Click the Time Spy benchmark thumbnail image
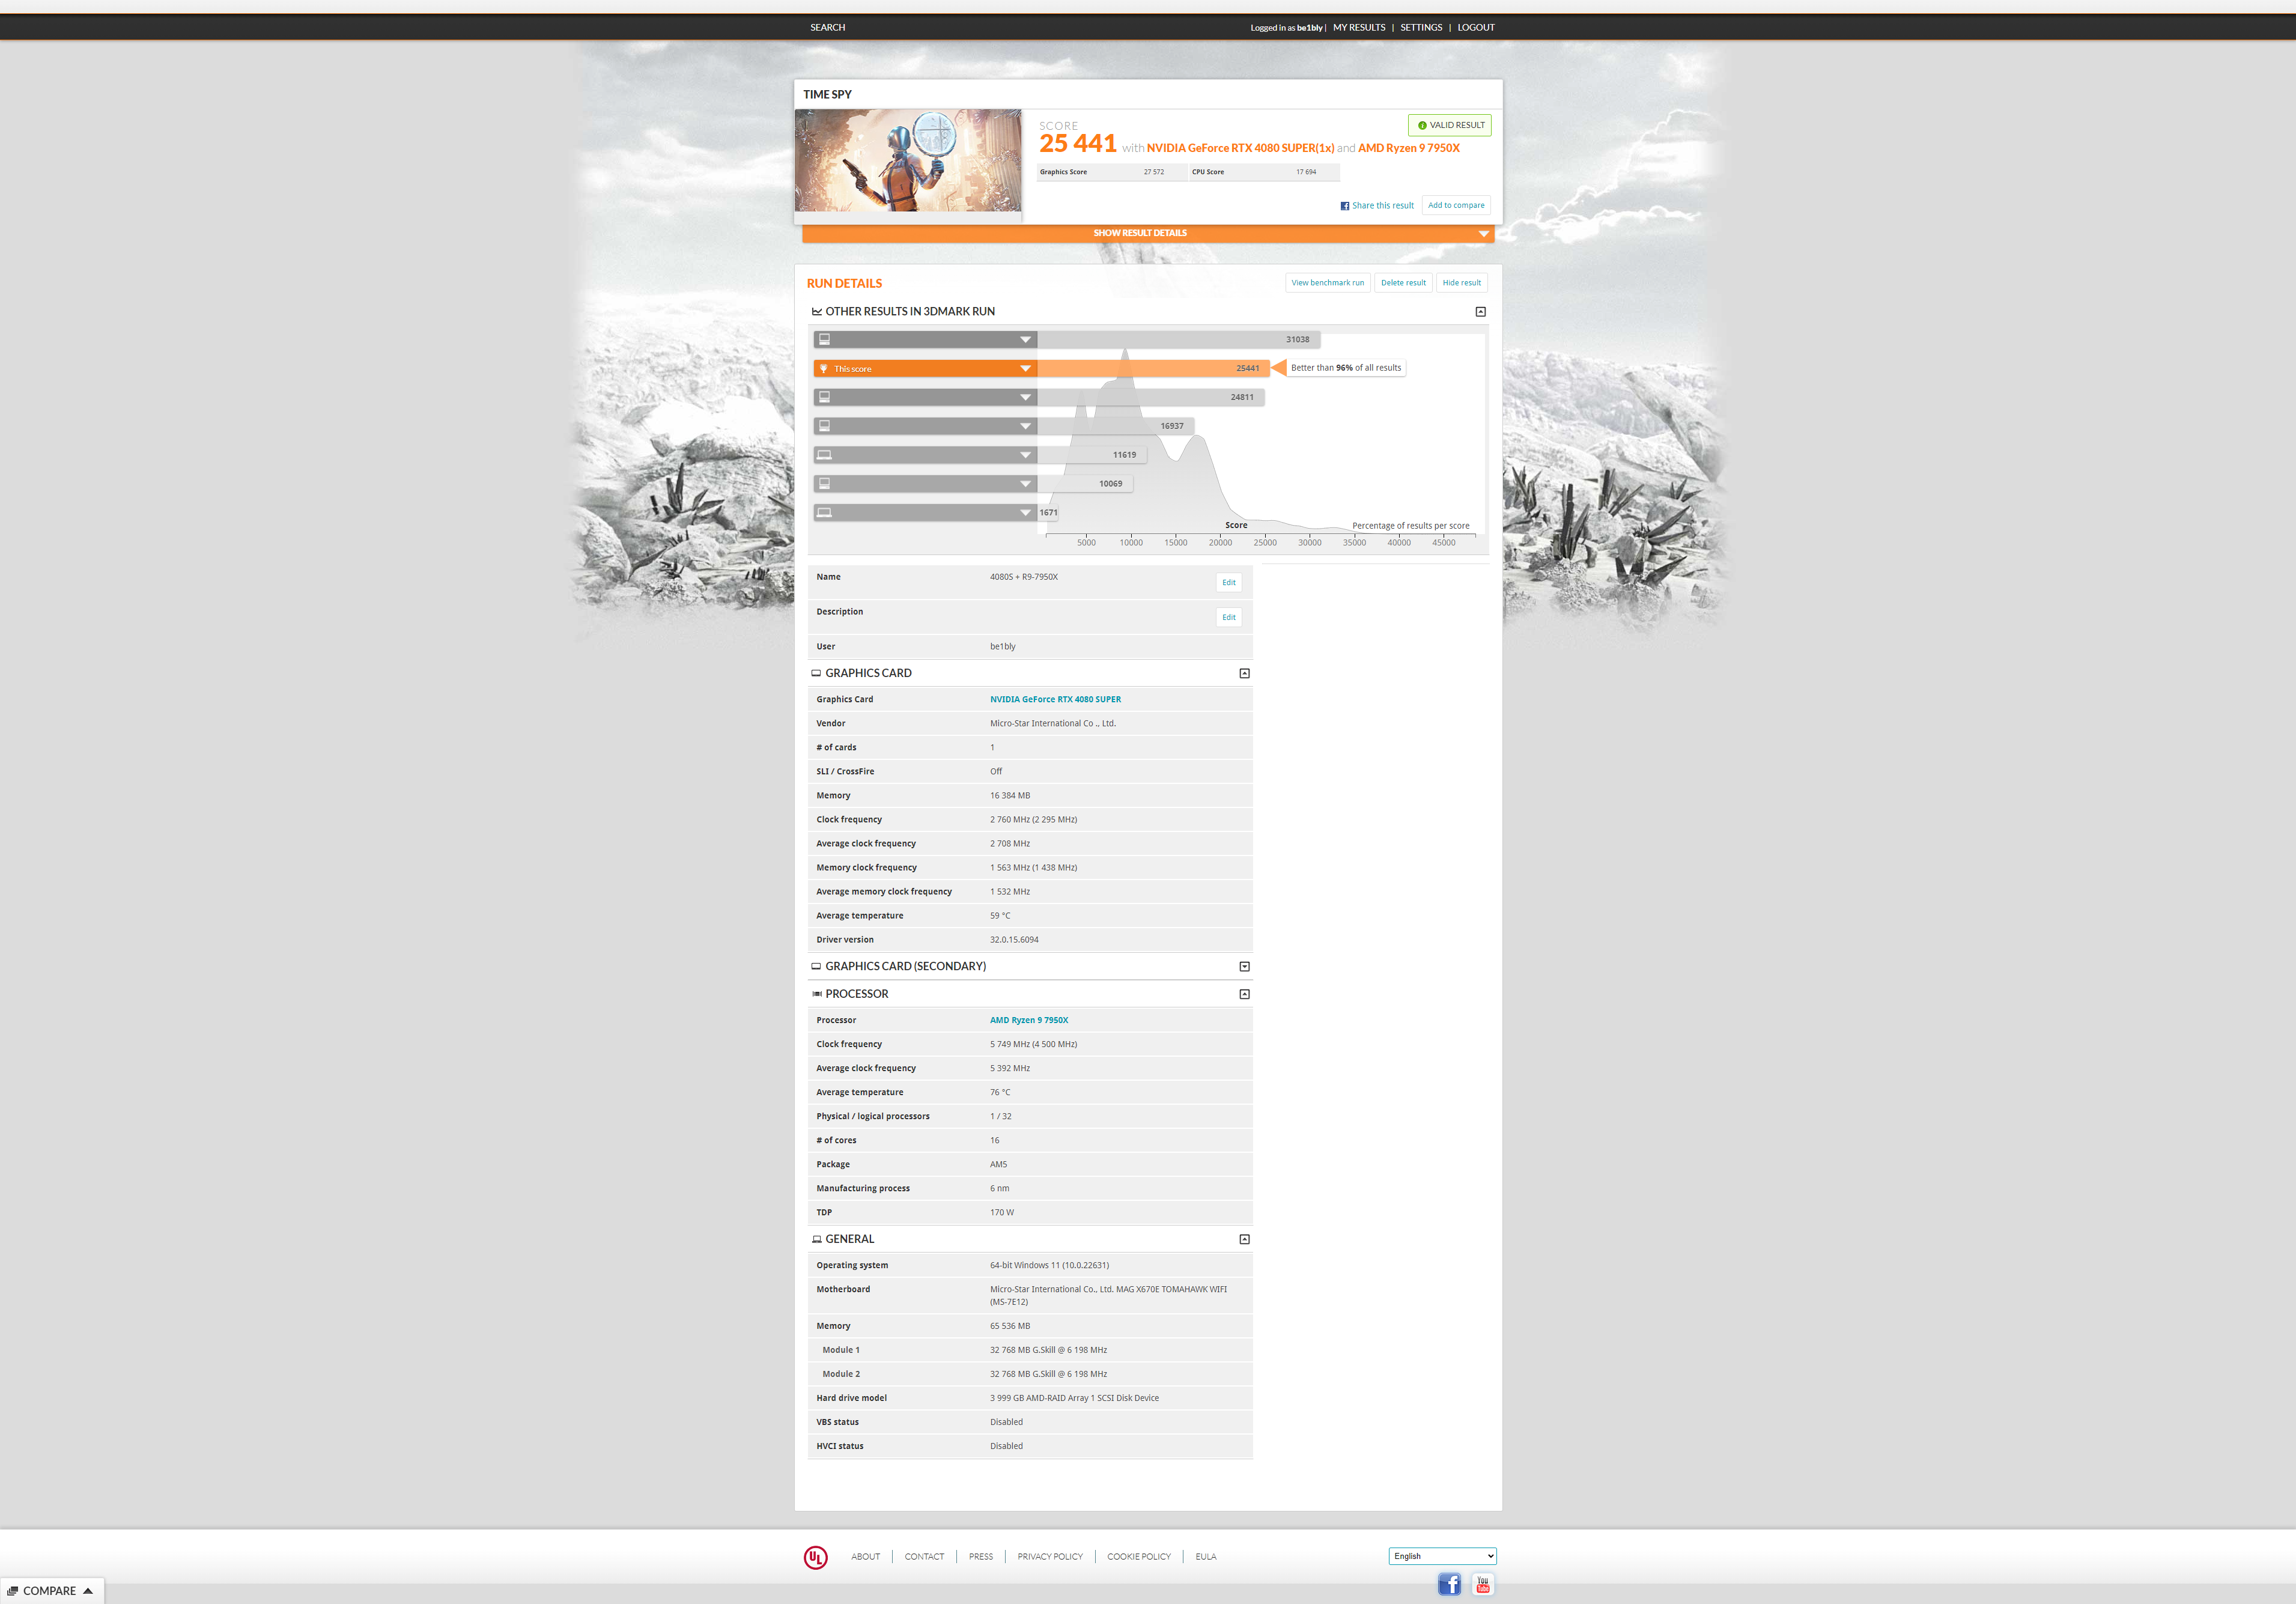This screenshot has height=1604, width=2296. (x=908, y=160)
